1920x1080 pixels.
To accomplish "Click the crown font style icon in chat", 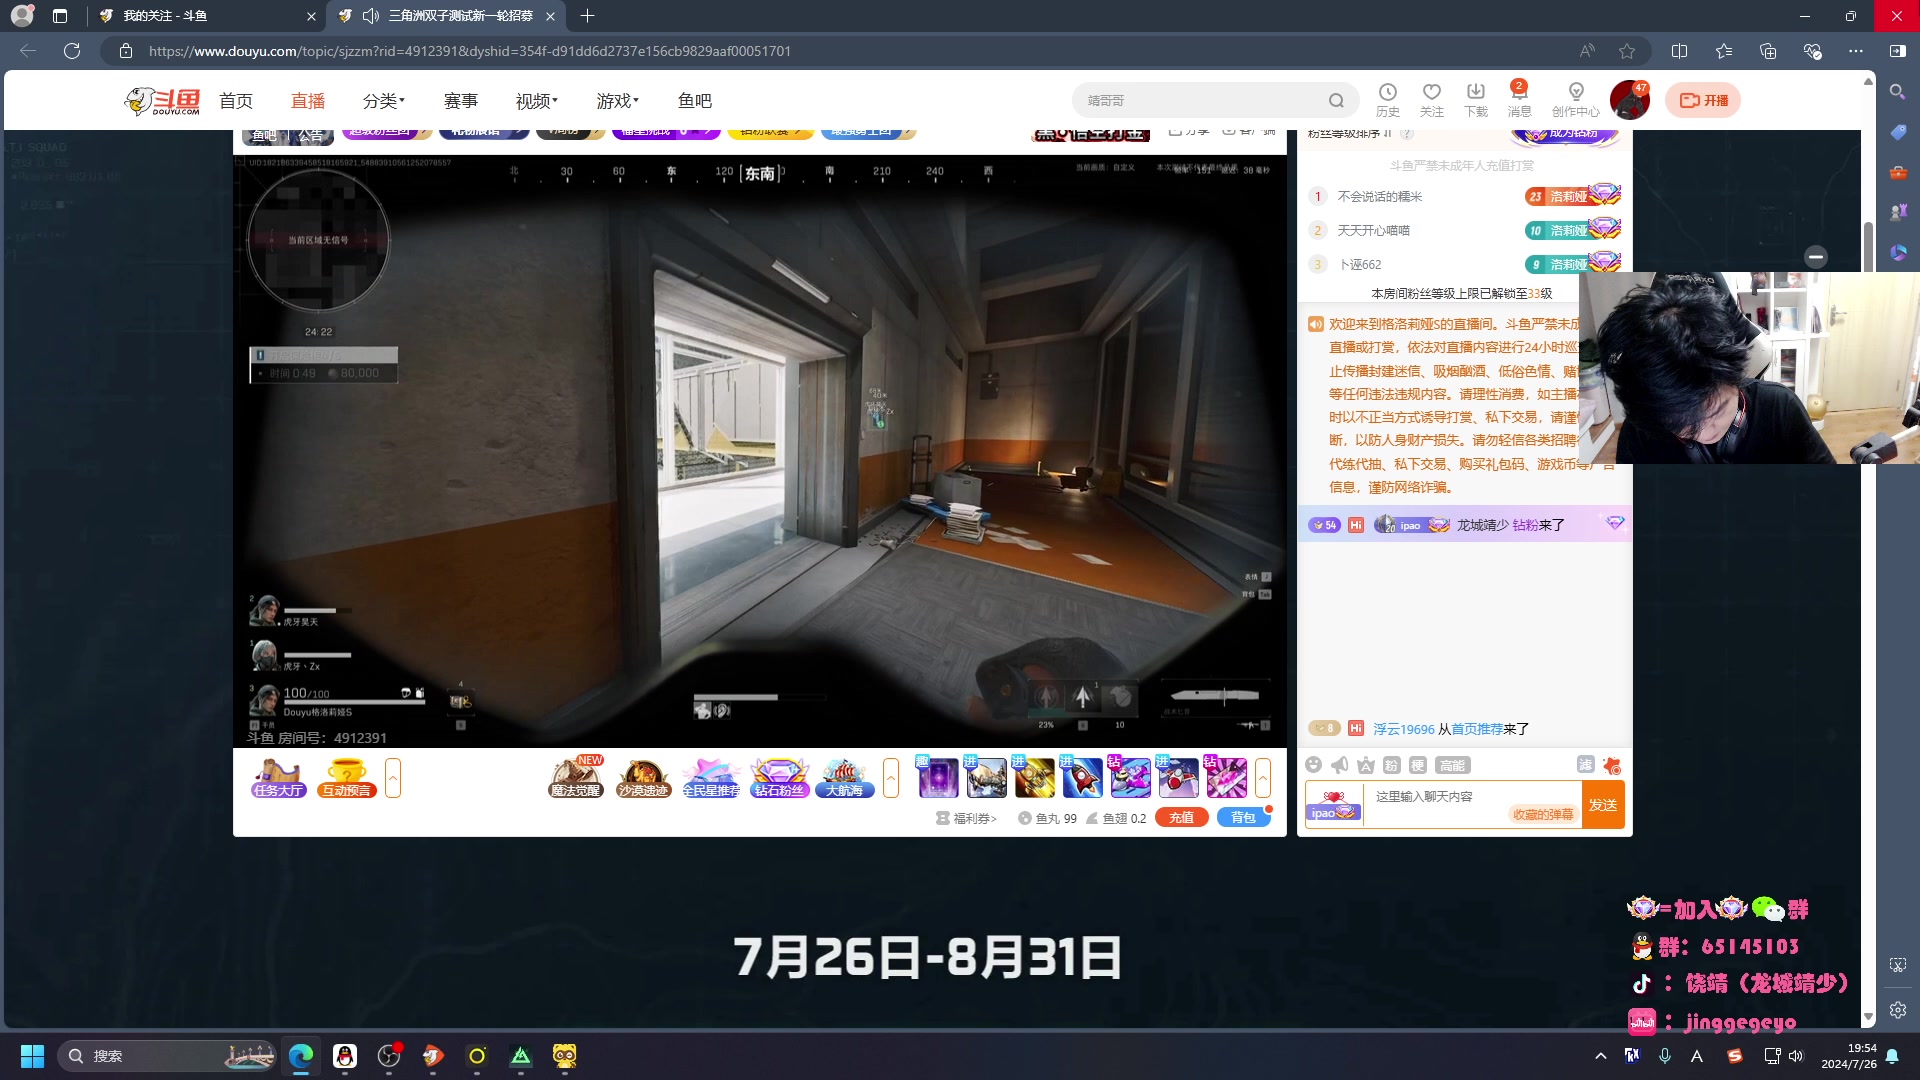I will pyautogui.click(x=1365, y=765).
